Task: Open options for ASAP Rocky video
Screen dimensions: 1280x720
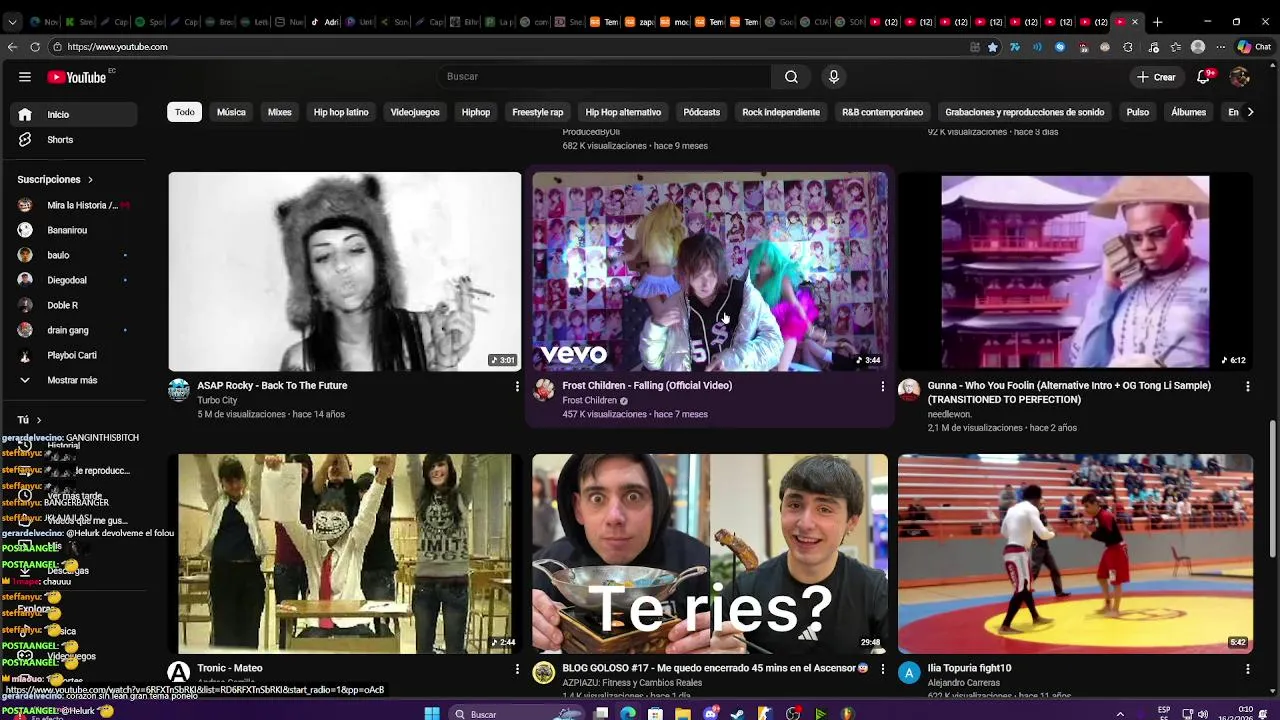Action: click(517, 386)
